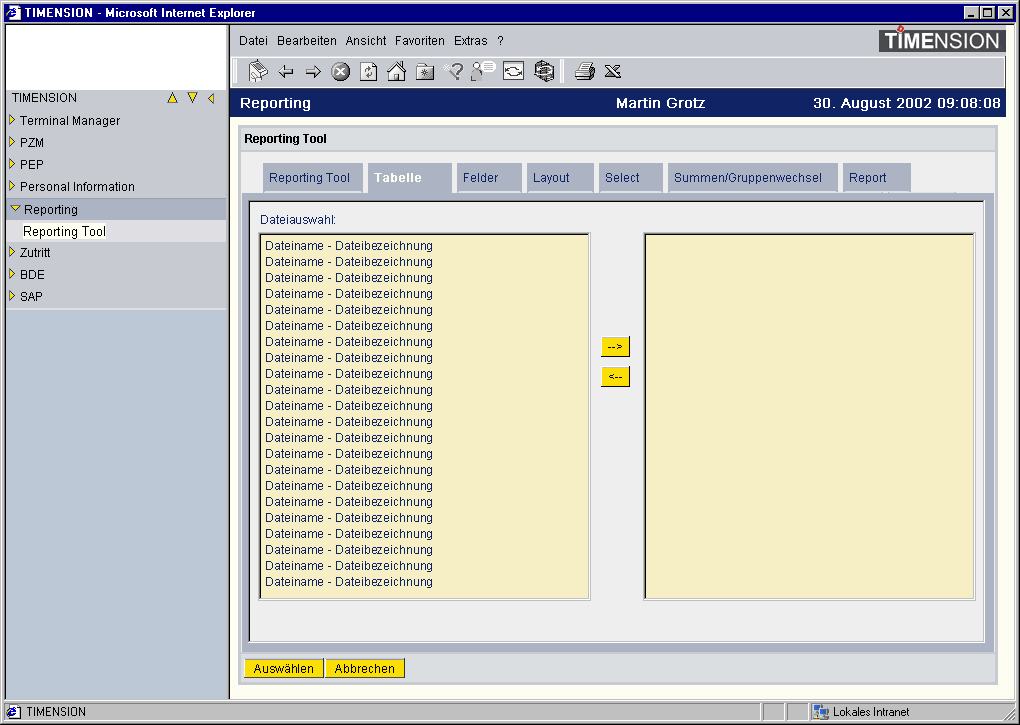Click the Print icon in the toolbar
The image size is (1020, 725).
[585, 71]
